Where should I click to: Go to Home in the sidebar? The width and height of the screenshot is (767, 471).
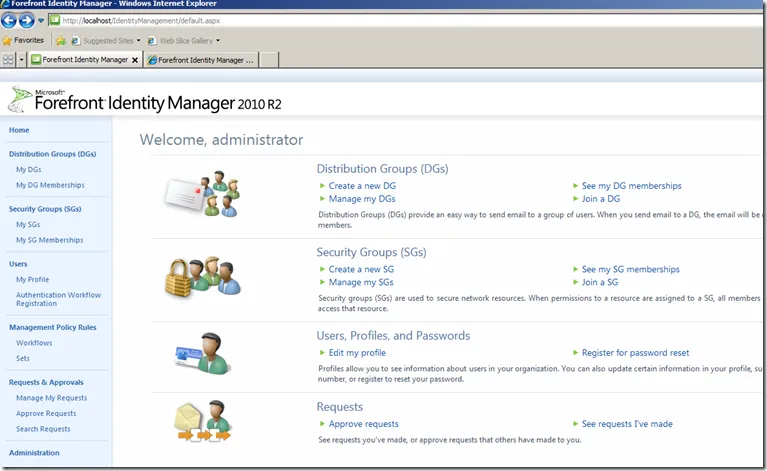[19, 130]
